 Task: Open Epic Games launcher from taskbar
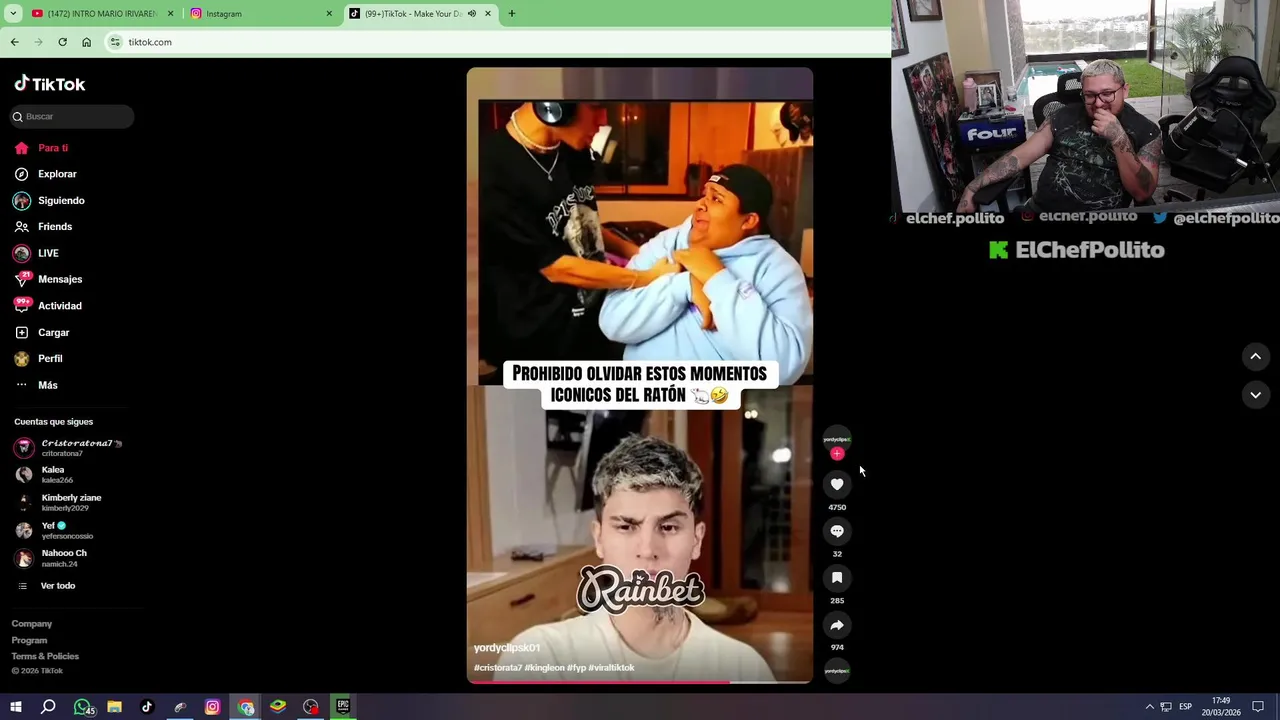point(343,707)
